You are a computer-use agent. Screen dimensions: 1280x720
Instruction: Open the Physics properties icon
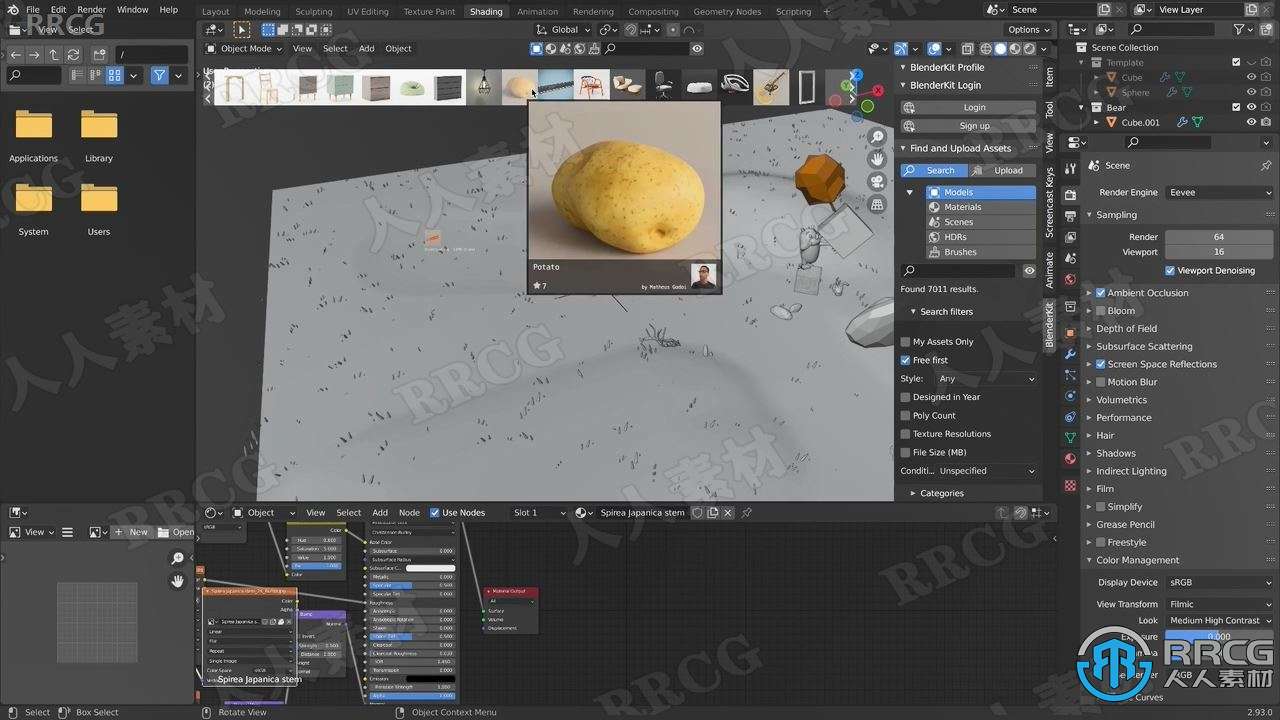coord(1070,396)
